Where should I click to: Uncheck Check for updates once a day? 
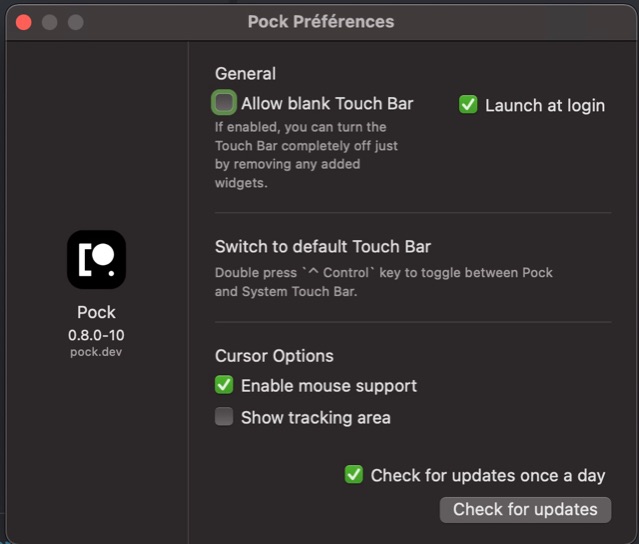point(354,475)
